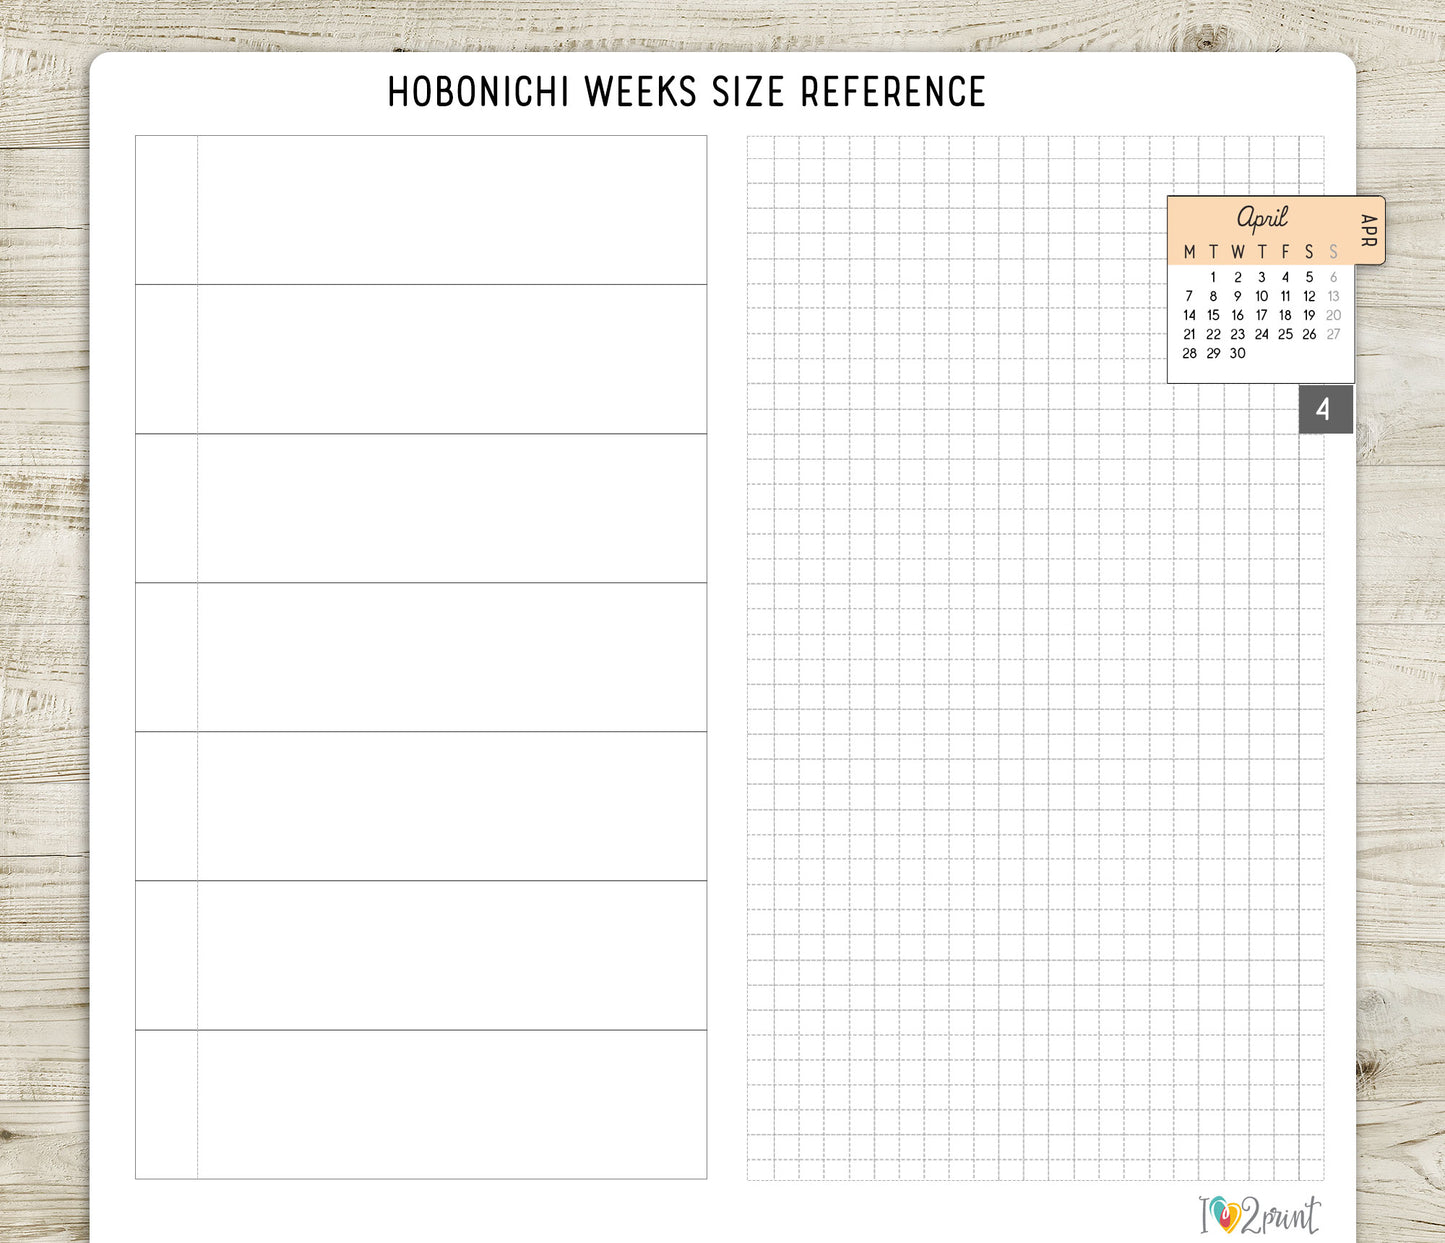The image size is (1445, 1243).
Task: Select the APR side tab
Action: (x=1369, y=230)
